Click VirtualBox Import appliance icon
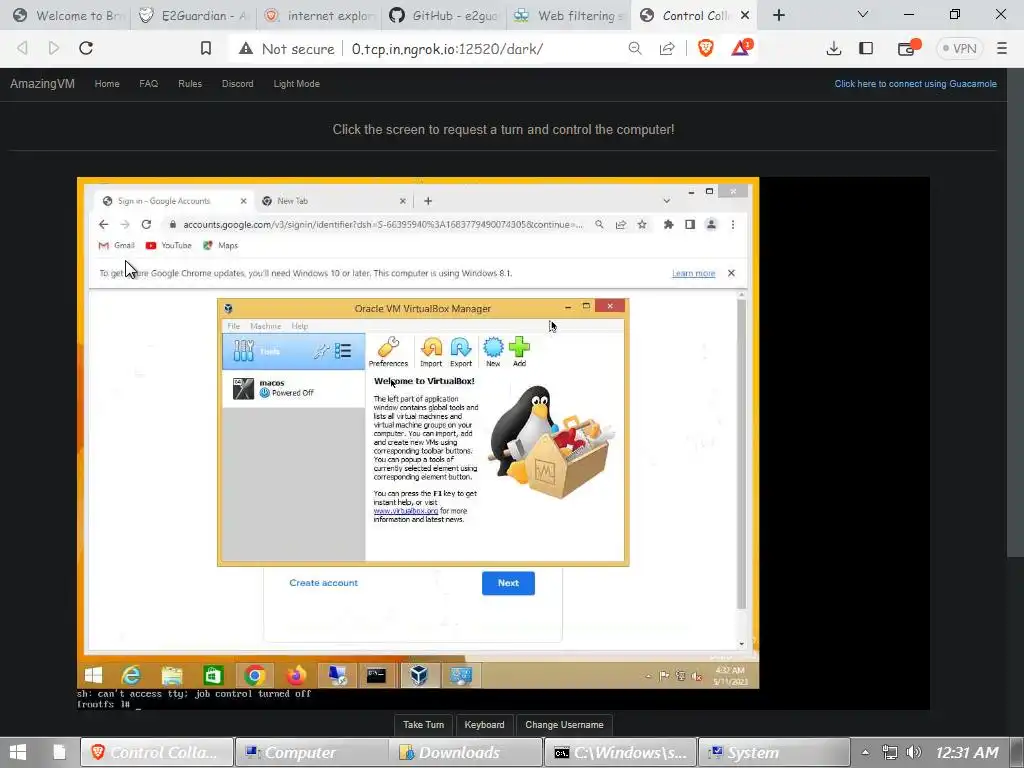 (x=431, y=351)
